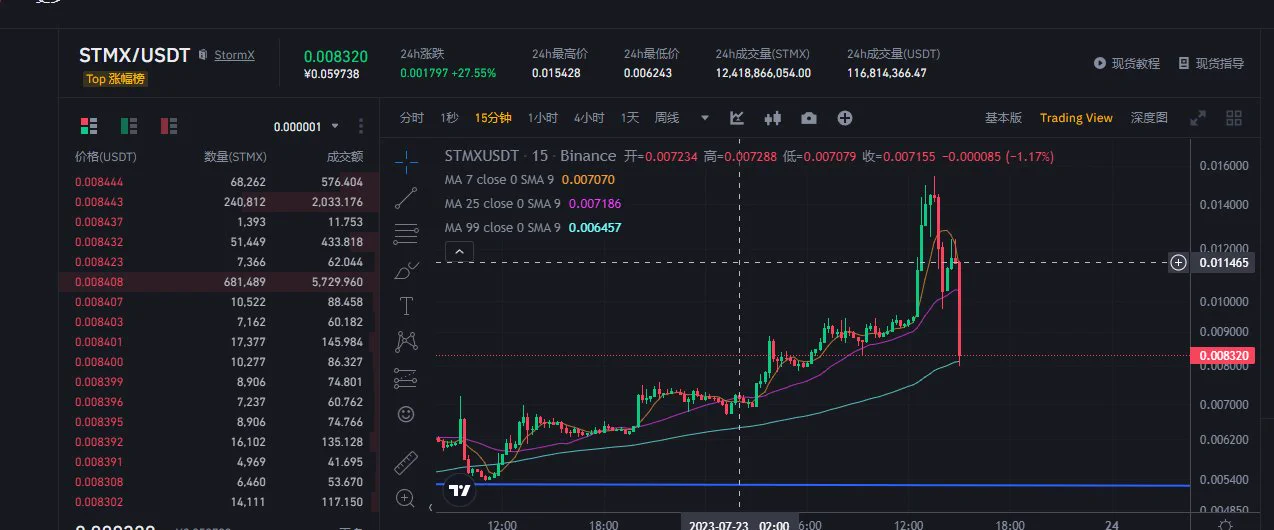1274x530 pixels.
Task: Click the plus circle add icon
Action: (845, 118)
